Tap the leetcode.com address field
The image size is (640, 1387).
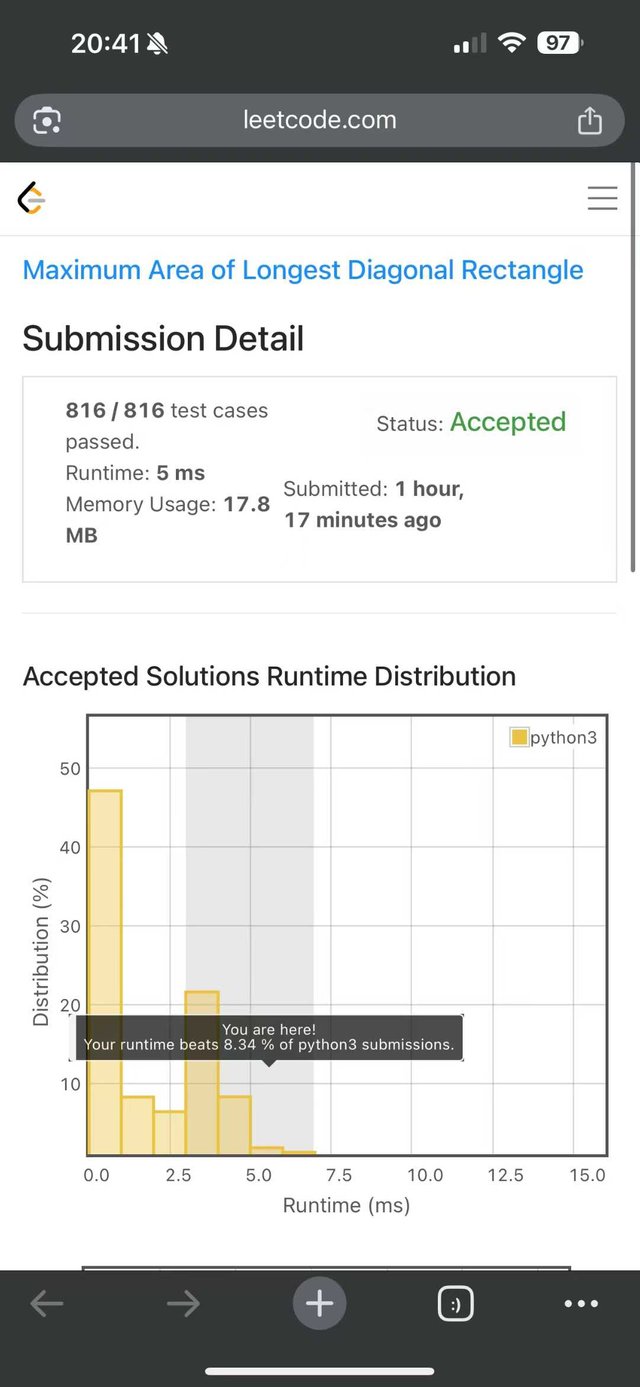(319, 121)
